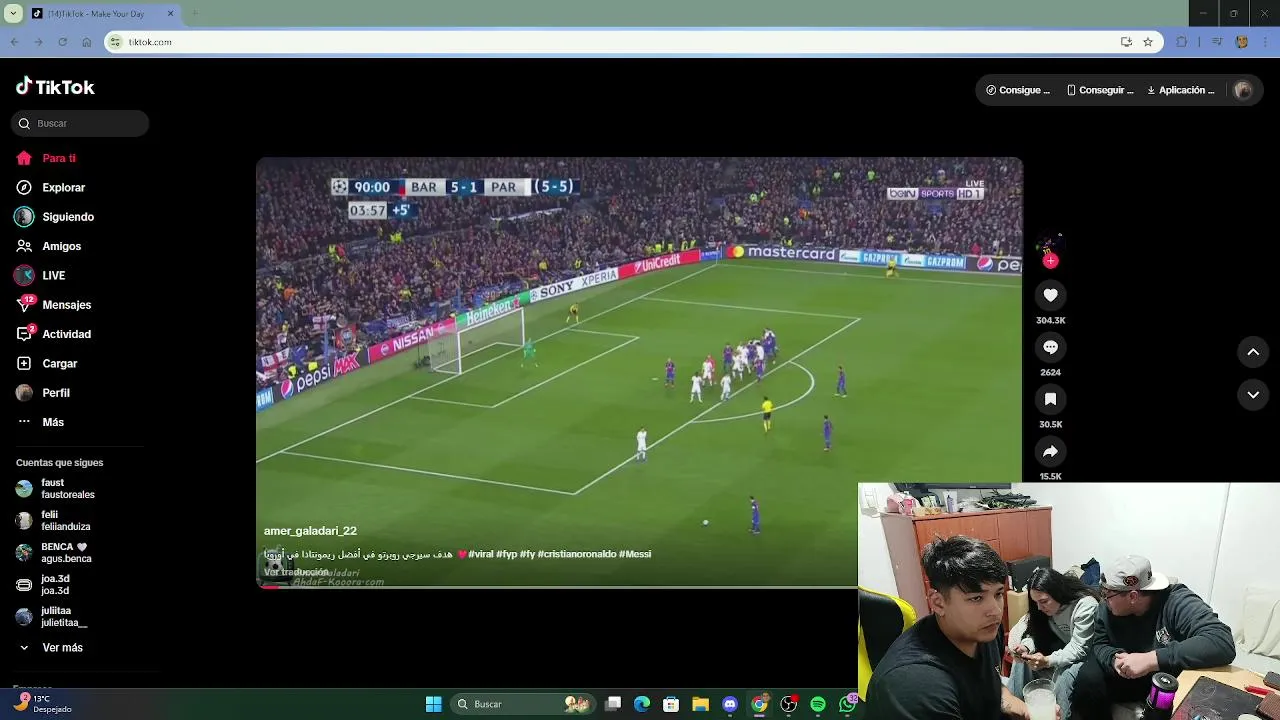This screenshot has height=720, width=1280.
Task: Click the Conseguir app button
Action: pos(1100,90)
